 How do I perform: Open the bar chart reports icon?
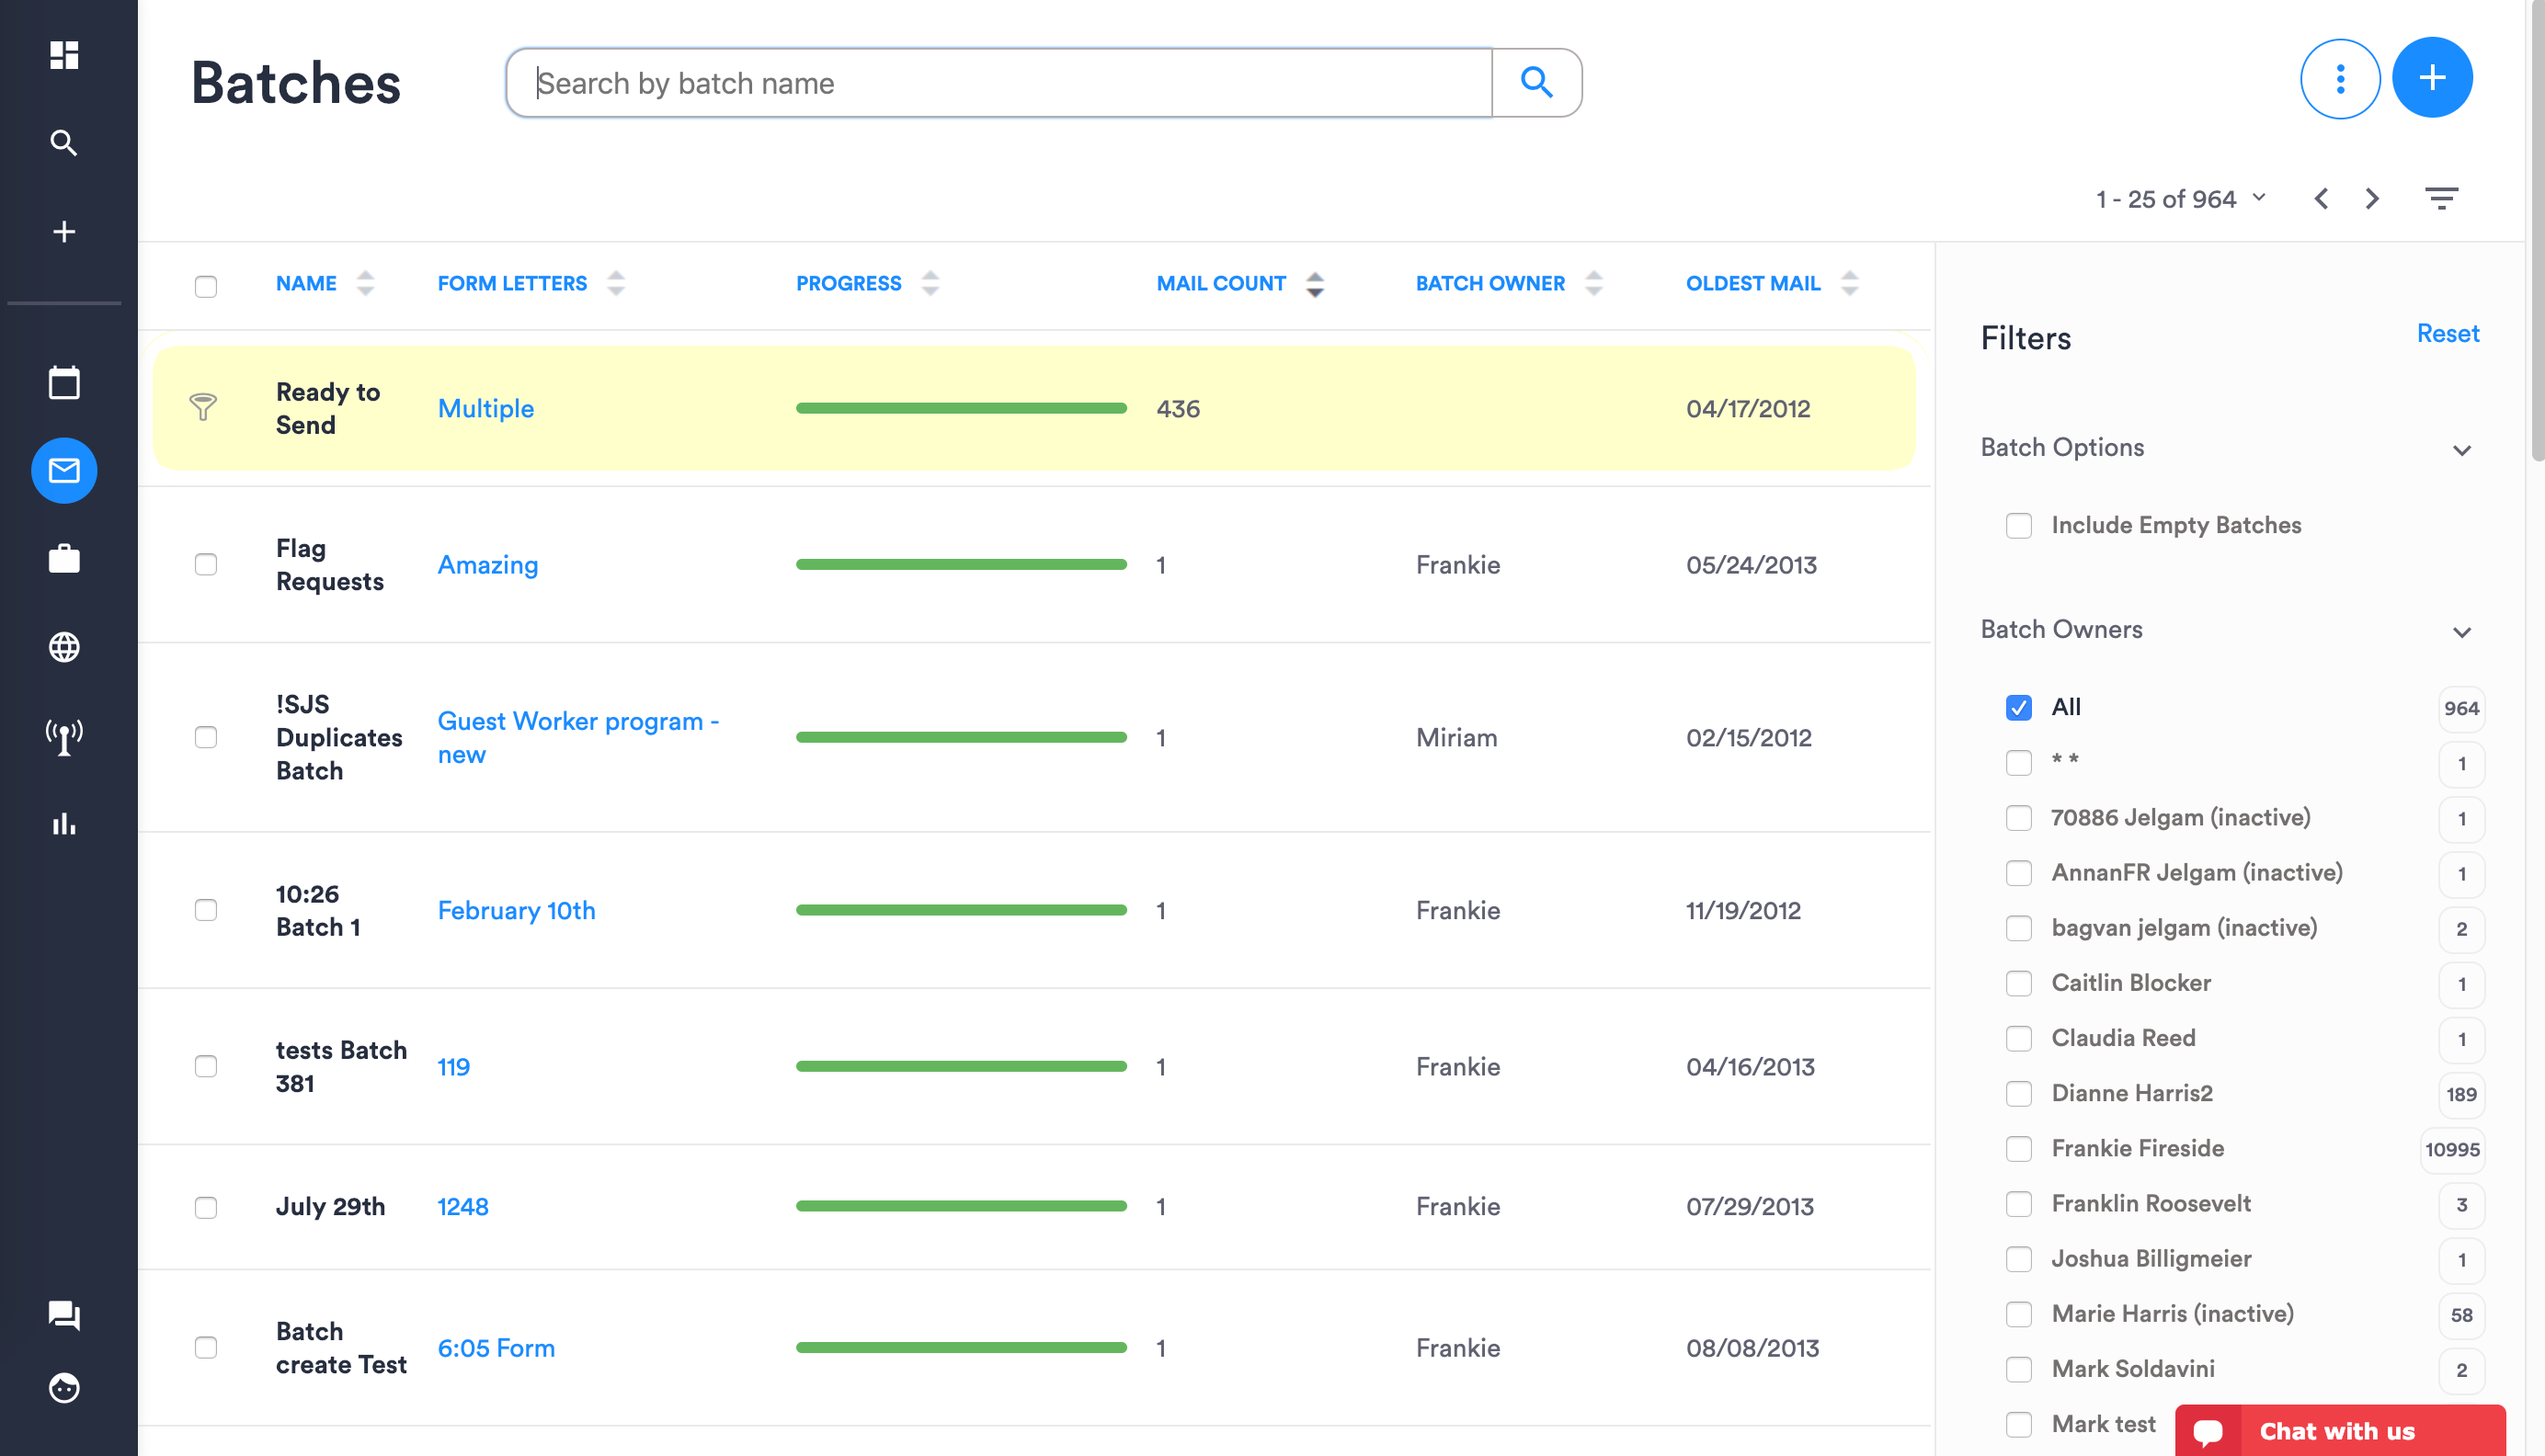coord(64,824)
